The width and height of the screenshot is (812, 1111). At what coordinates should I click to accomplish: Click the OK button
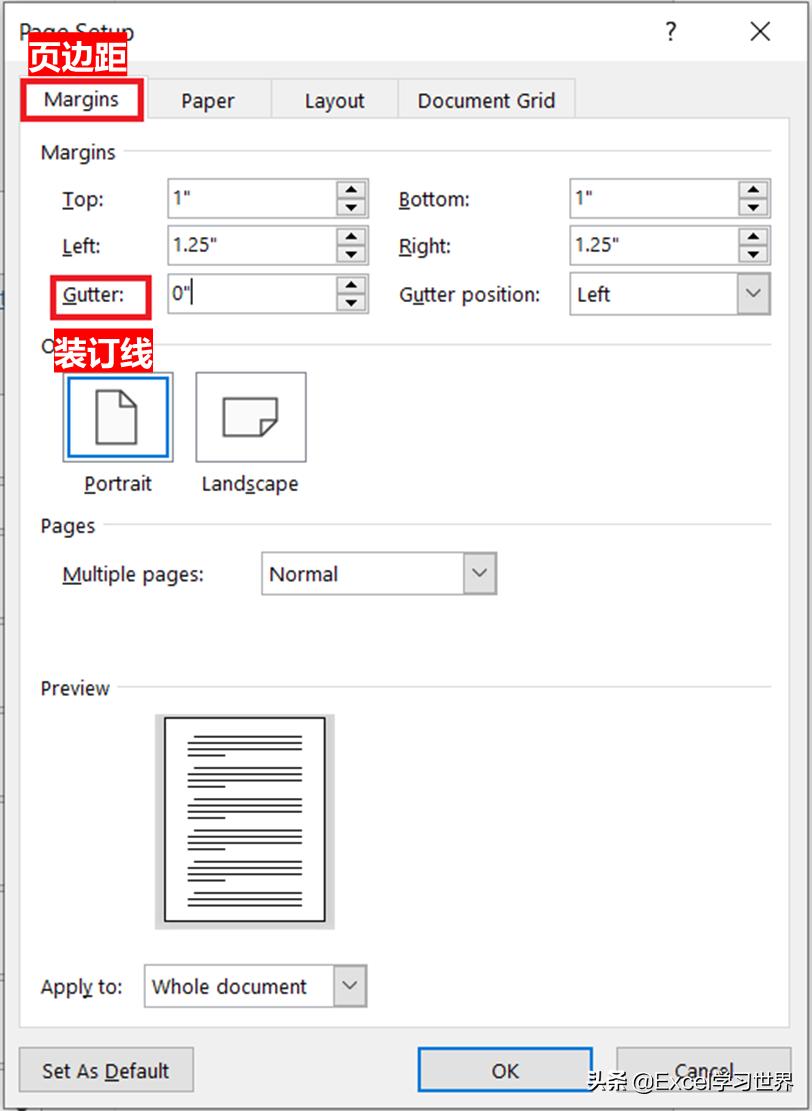pyautogui.click(x=505, y=1070)
